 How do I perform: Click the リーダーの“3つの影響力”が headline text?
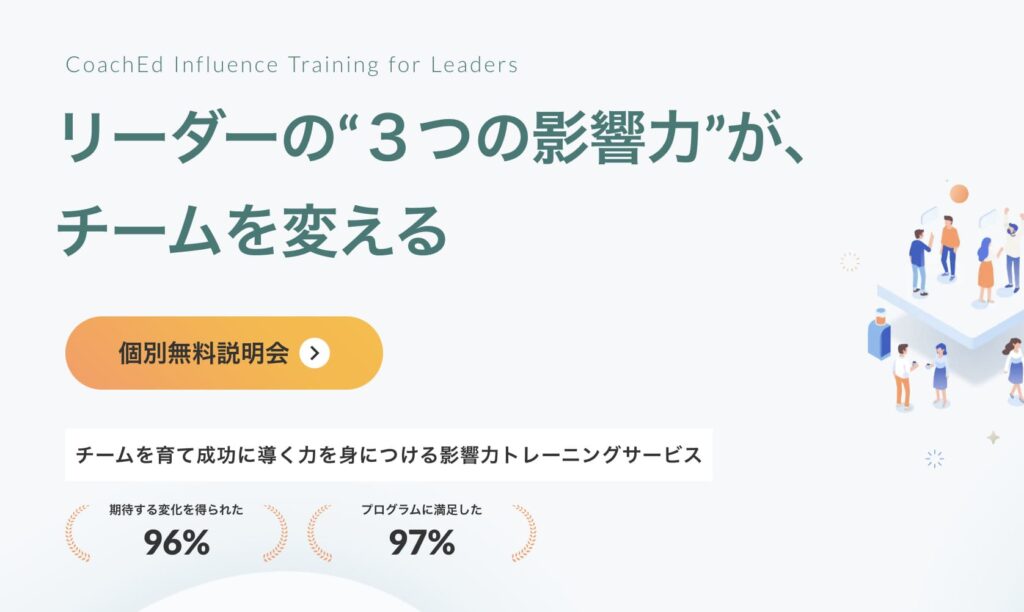coord(431,137)
